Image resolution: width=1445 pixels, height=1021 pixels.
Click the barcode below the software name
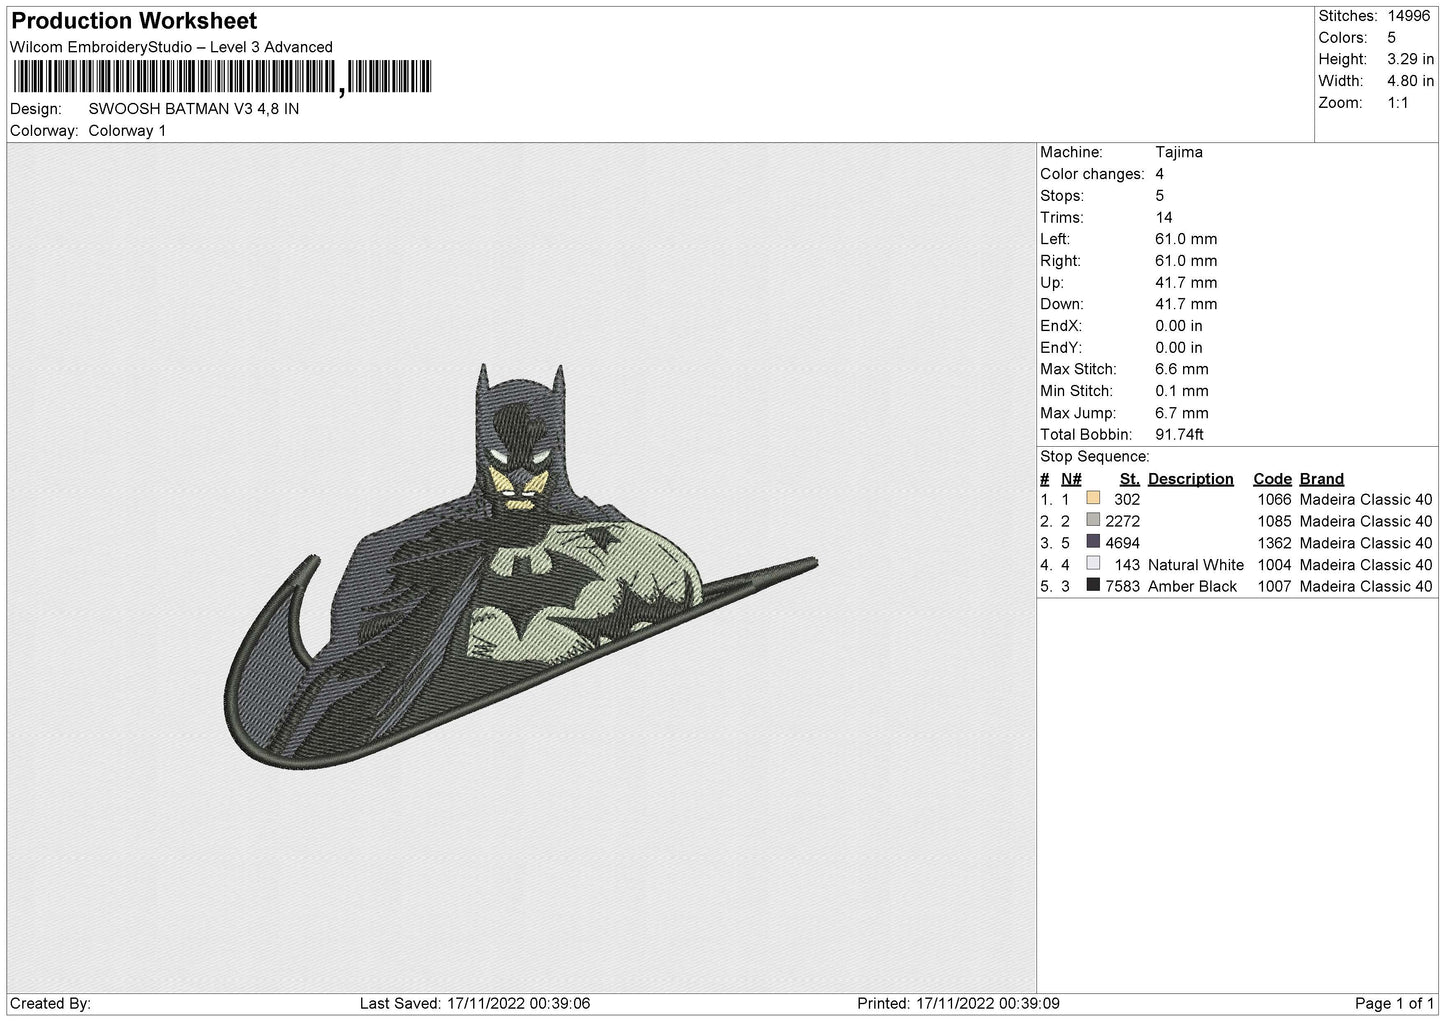[221, 78]
